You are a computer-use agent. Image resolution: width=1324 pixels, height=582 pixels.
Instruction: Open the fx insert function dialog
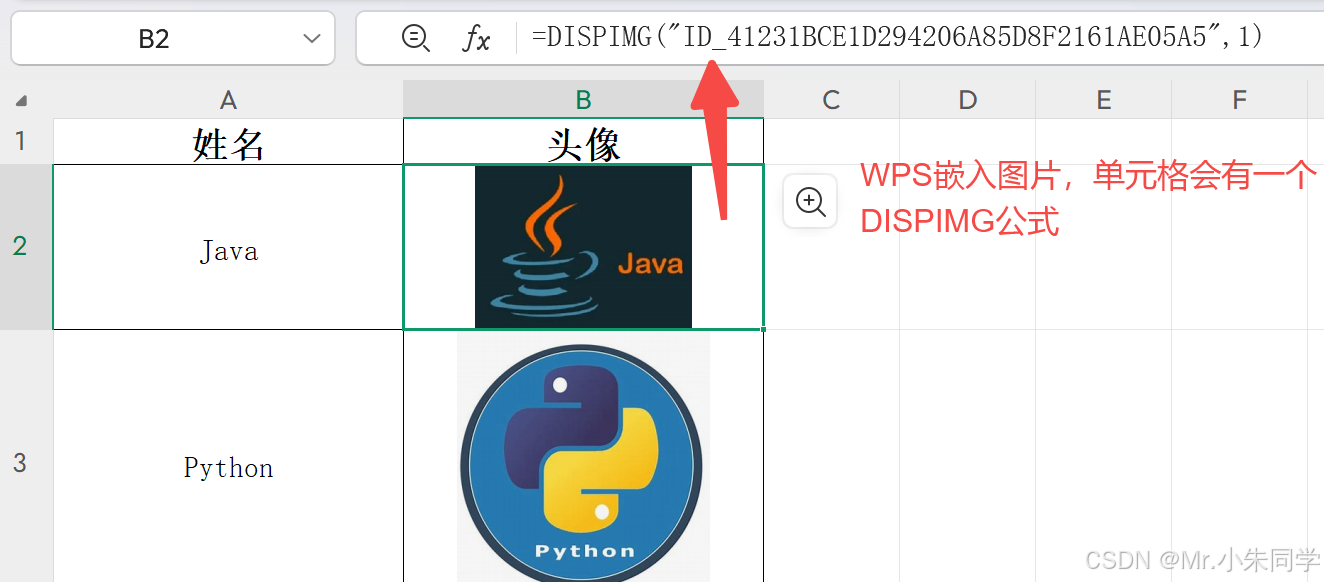tap(476, 39)
